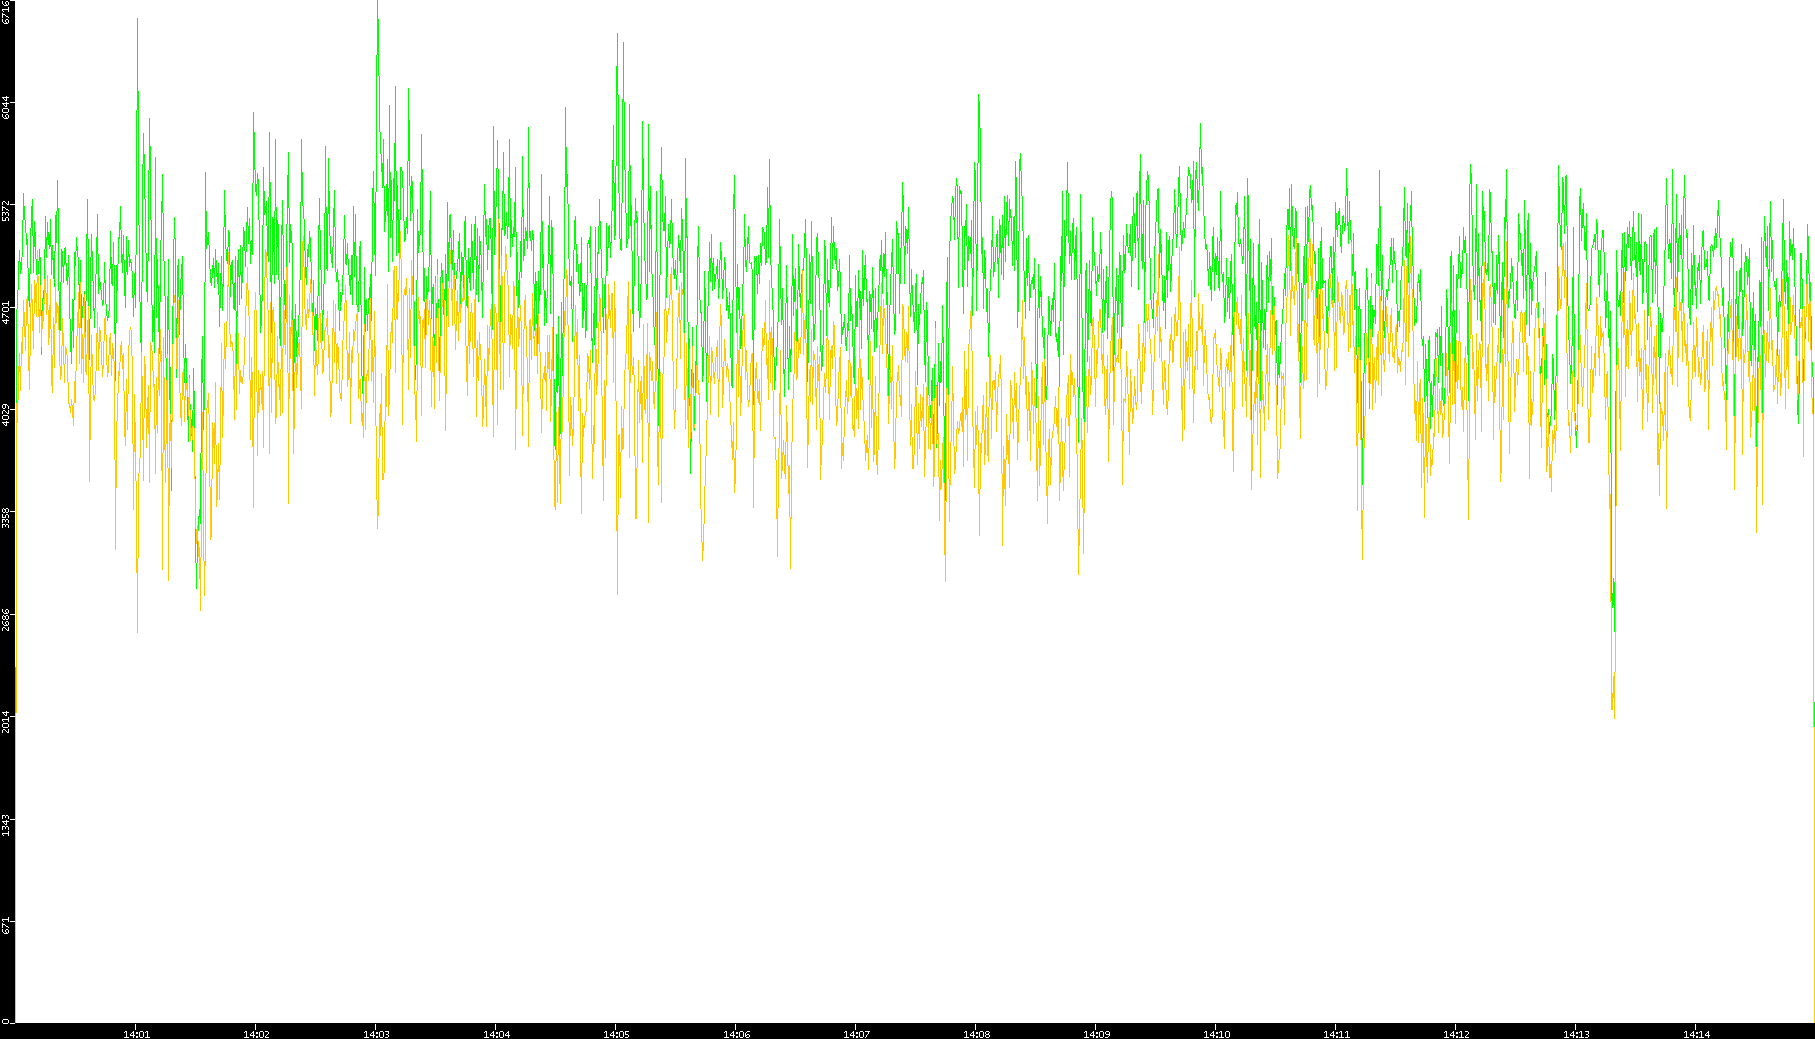Click the 3358 value axis label
The width and height of the screenshot is (1815, 1039).
click(x=7, y=517)
